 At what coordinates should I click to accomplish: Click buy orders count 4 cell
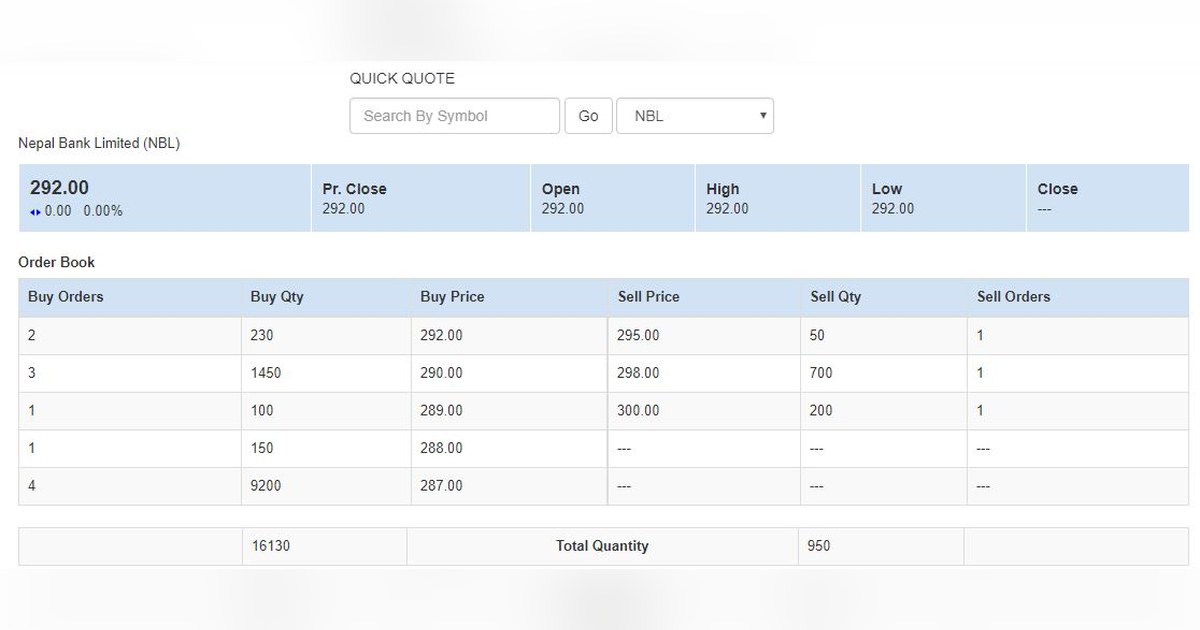(130, 486)
